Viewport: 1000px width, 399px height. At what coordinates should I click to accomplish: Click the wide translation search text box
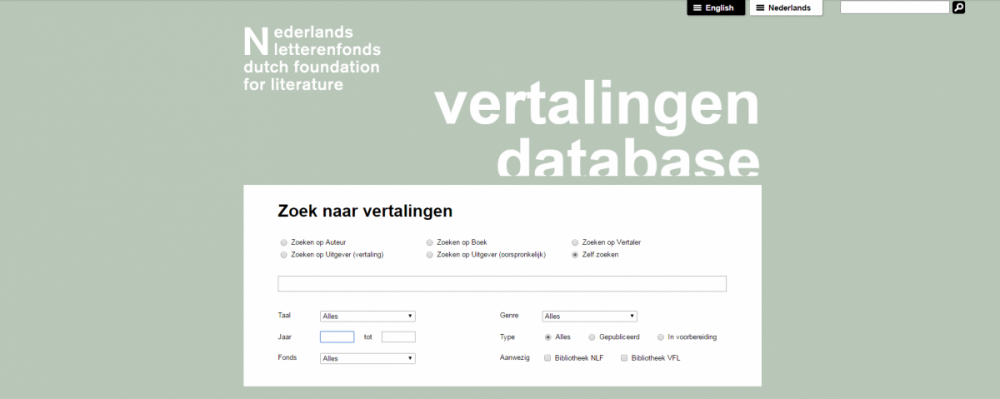[x=502, y=284]
